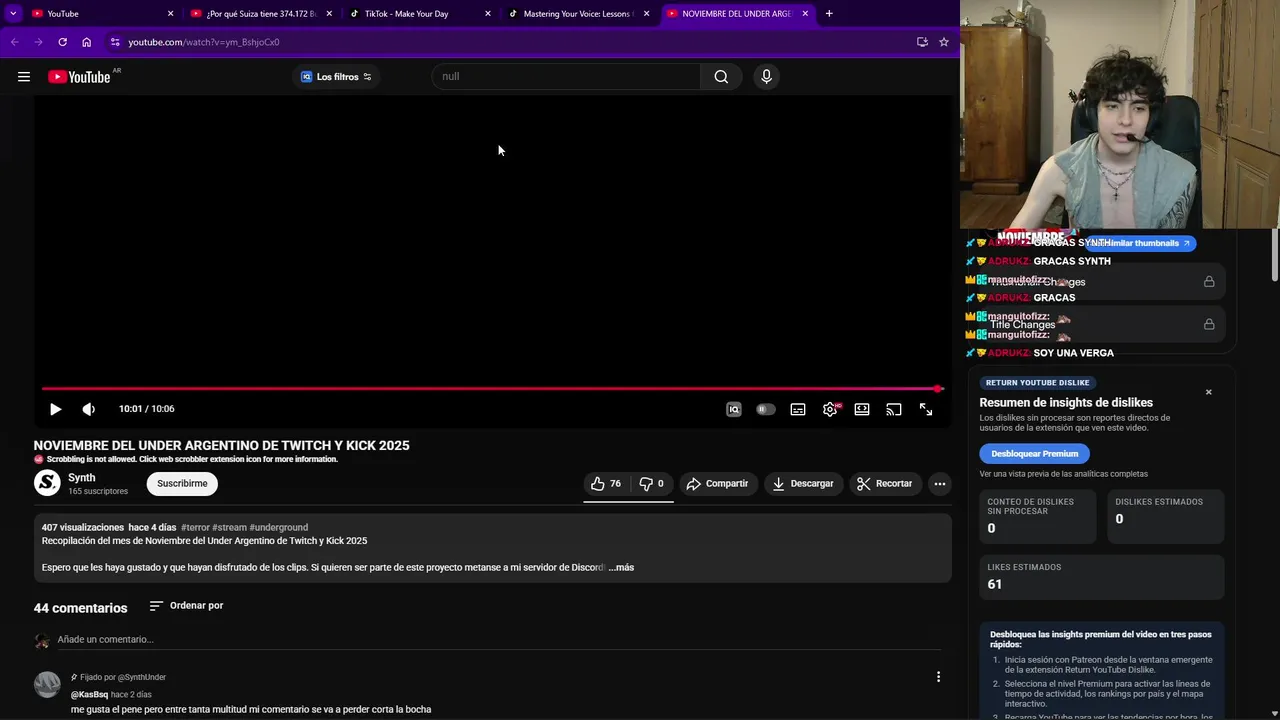Open the Synth channel name link
This screenshot has width=1280, height=720.
coord(82,478)
